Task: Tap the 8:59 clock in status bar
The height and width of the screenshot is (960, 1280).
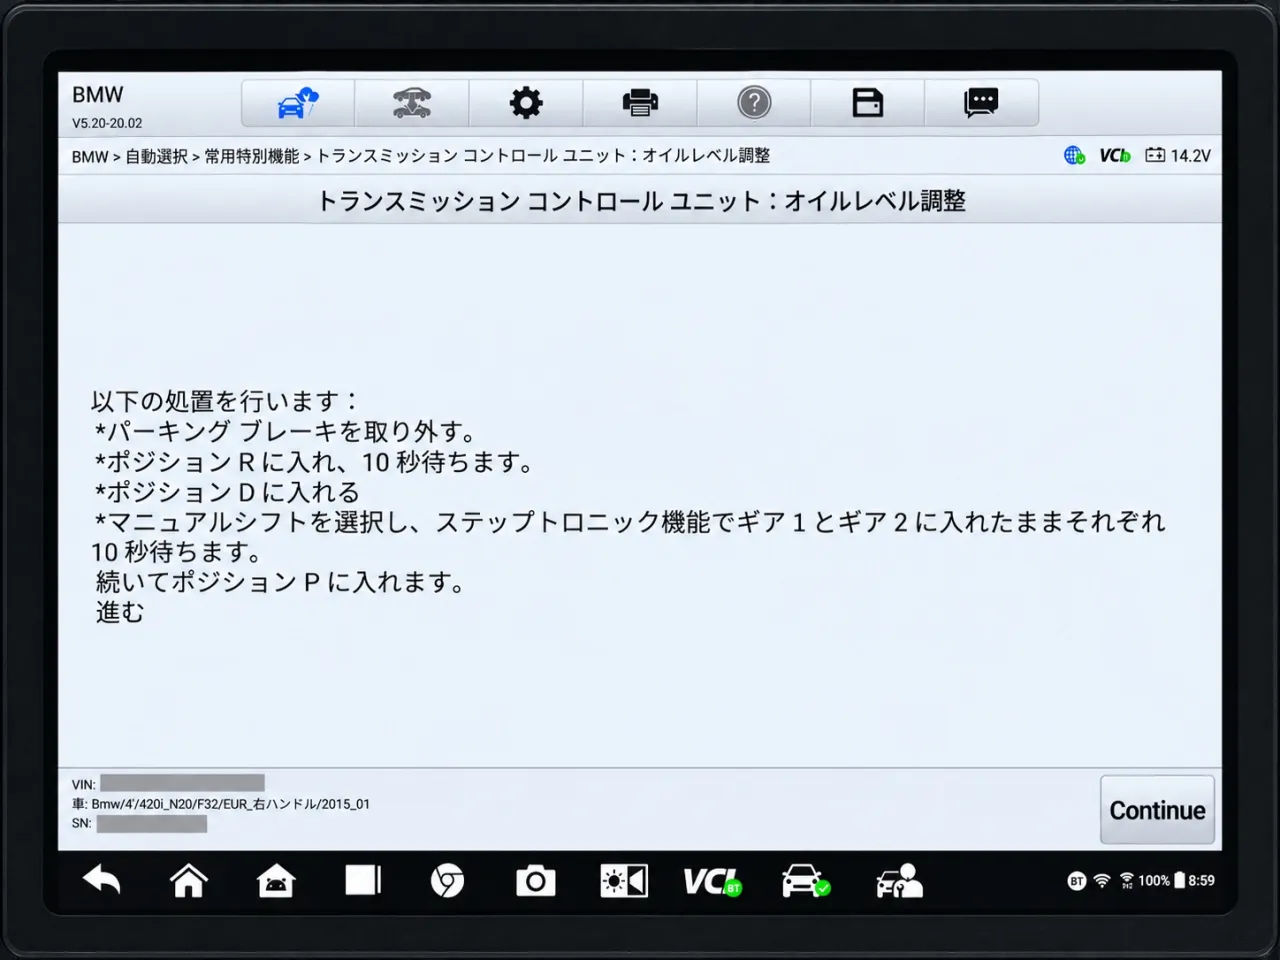Action: pos(1201,881)
